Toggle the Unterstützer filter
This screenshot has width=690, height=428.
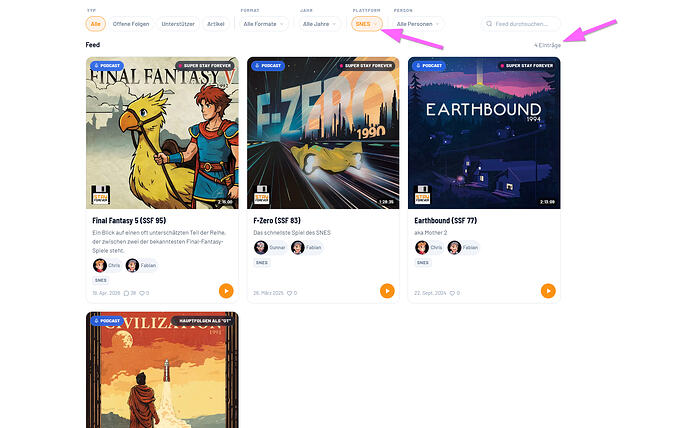[x=178, y=24]
